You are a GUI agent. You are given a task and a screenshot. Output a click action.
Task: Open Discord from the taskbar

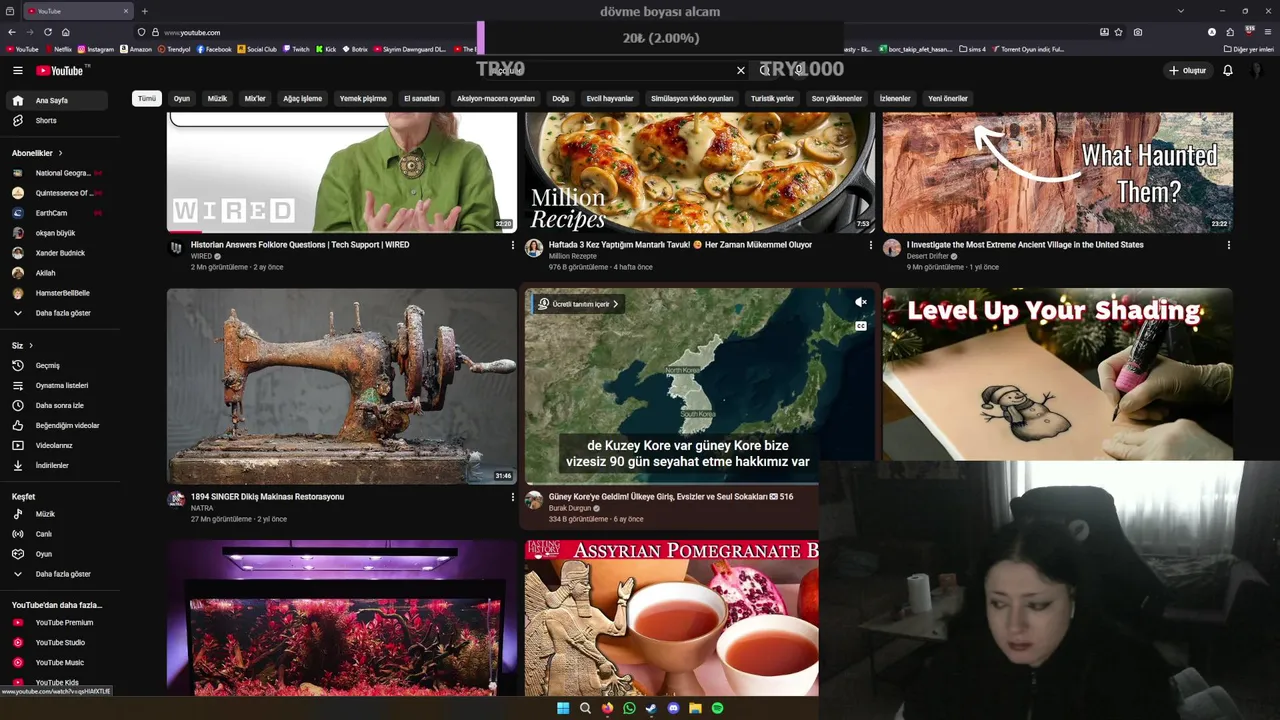point(673,708)
